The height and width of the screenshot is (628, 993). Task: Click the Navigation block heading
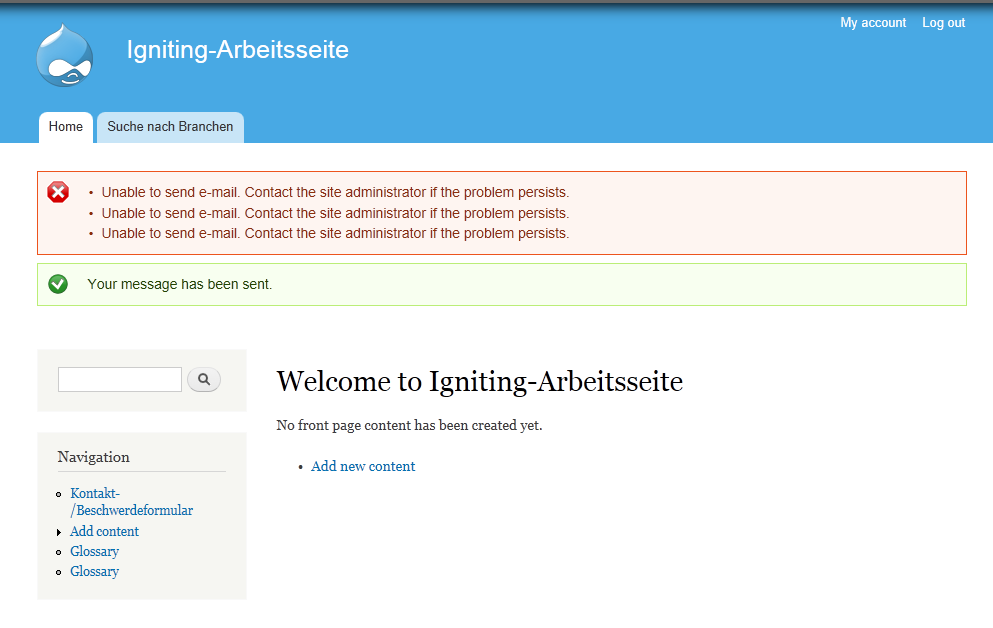point(94,457)
